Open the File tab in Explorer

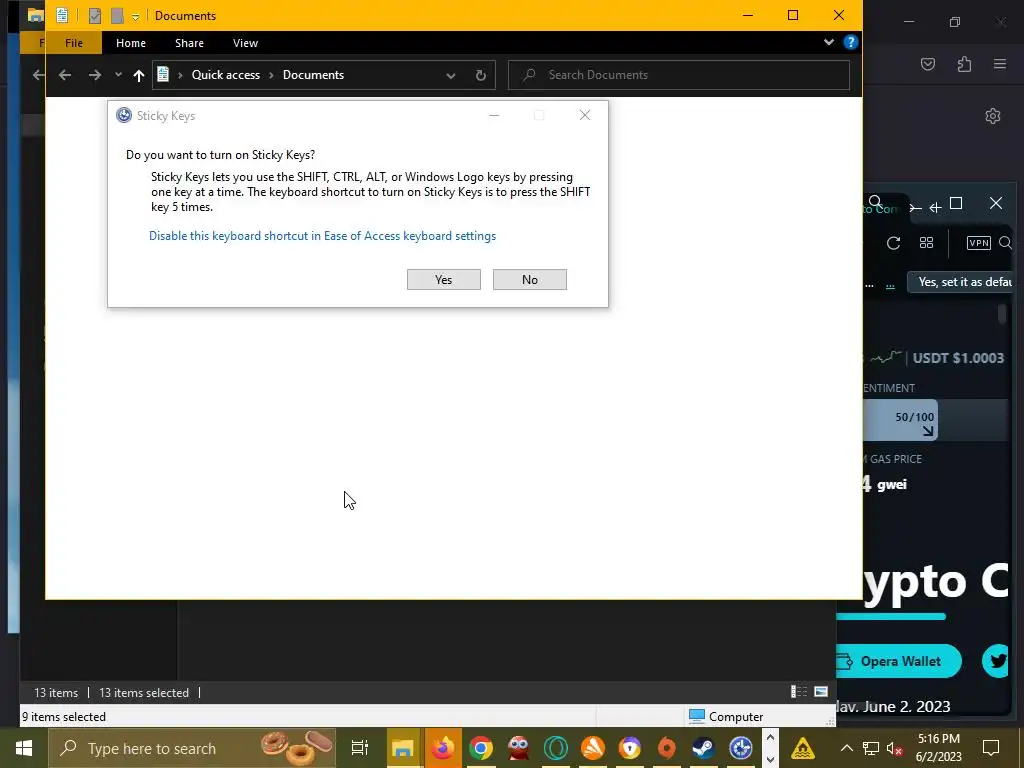74,43
